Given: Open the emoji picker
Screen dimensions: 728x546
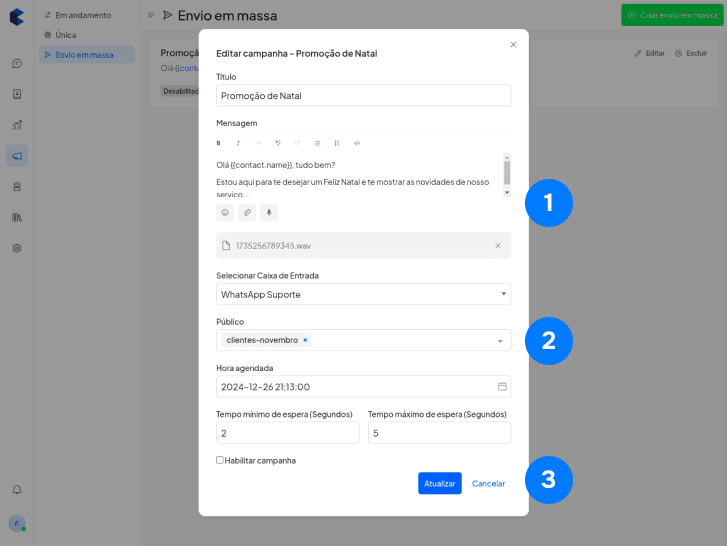Looking at the screenshot, I should point(225,213).
